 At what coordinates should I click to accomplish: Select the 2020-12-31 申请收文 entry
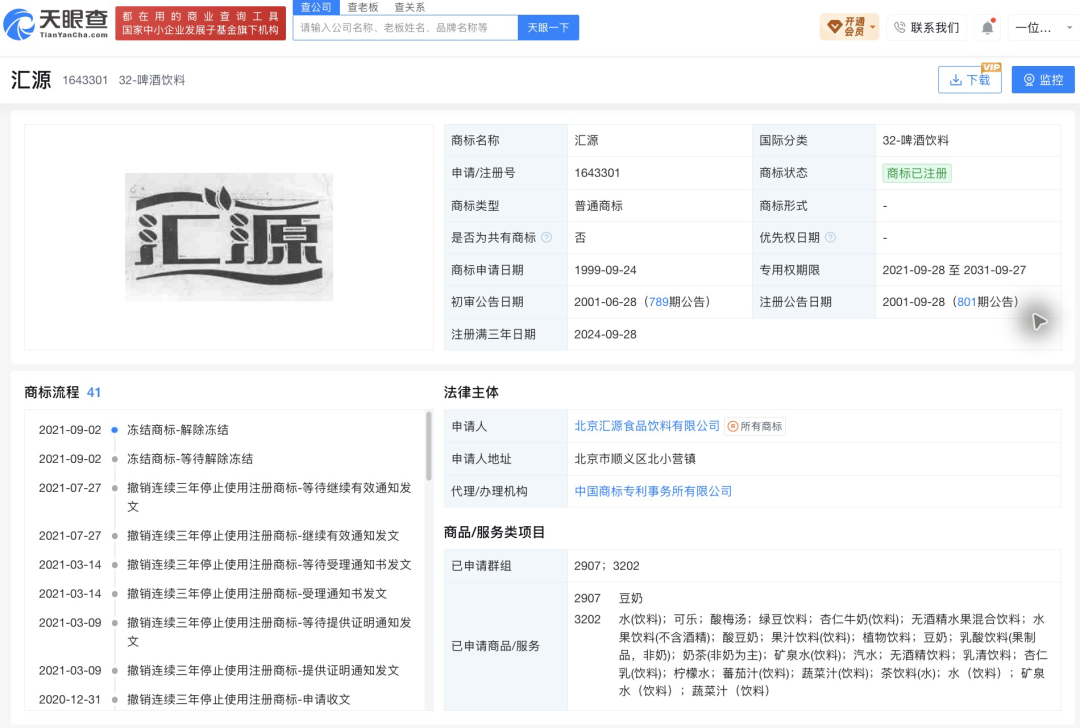(238, 699)
